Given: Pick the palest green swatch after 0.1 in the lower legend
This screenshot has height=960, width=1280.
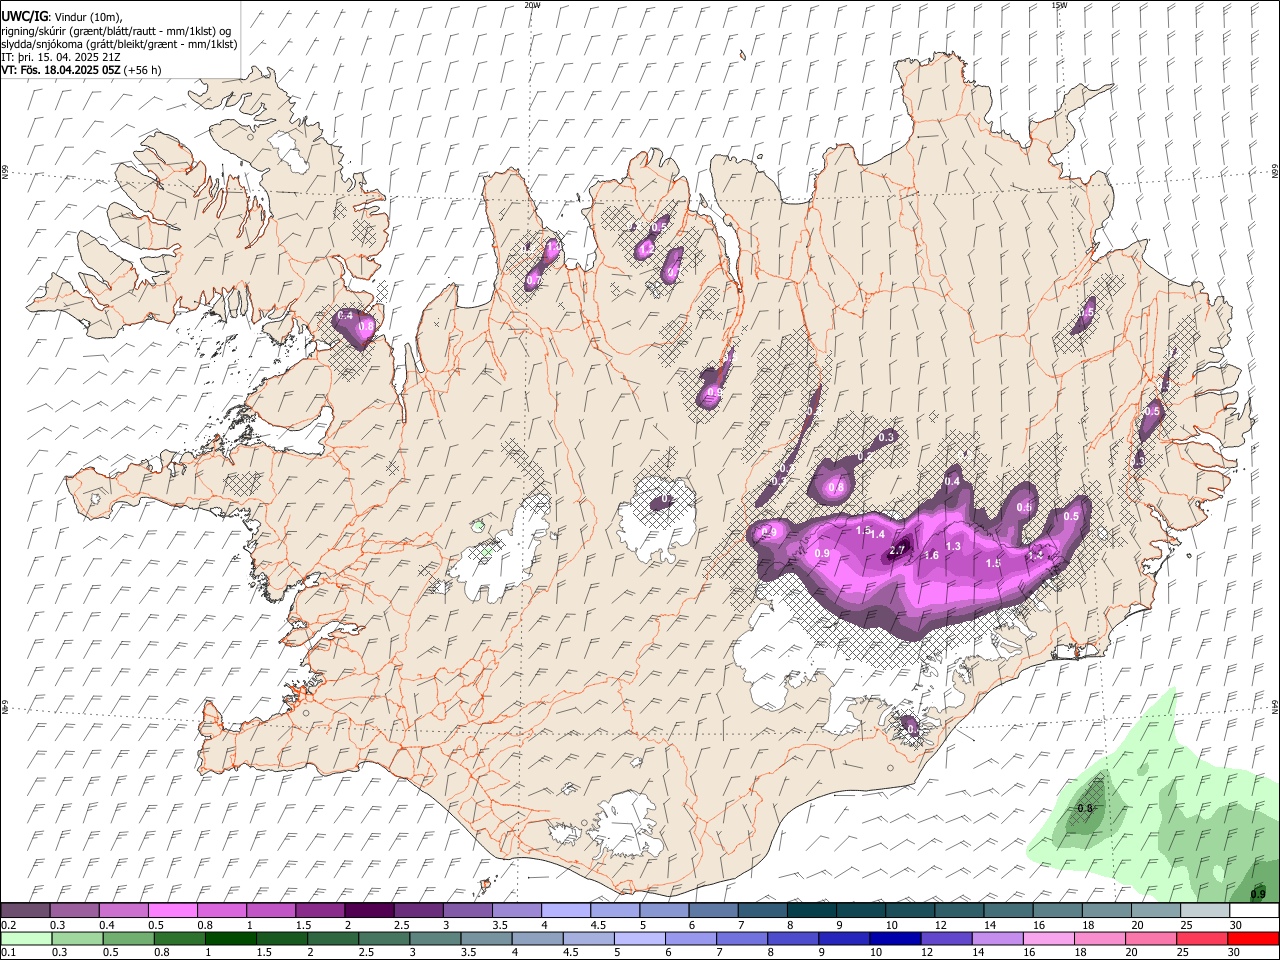Looking at the screenshot, I should 26,938.
